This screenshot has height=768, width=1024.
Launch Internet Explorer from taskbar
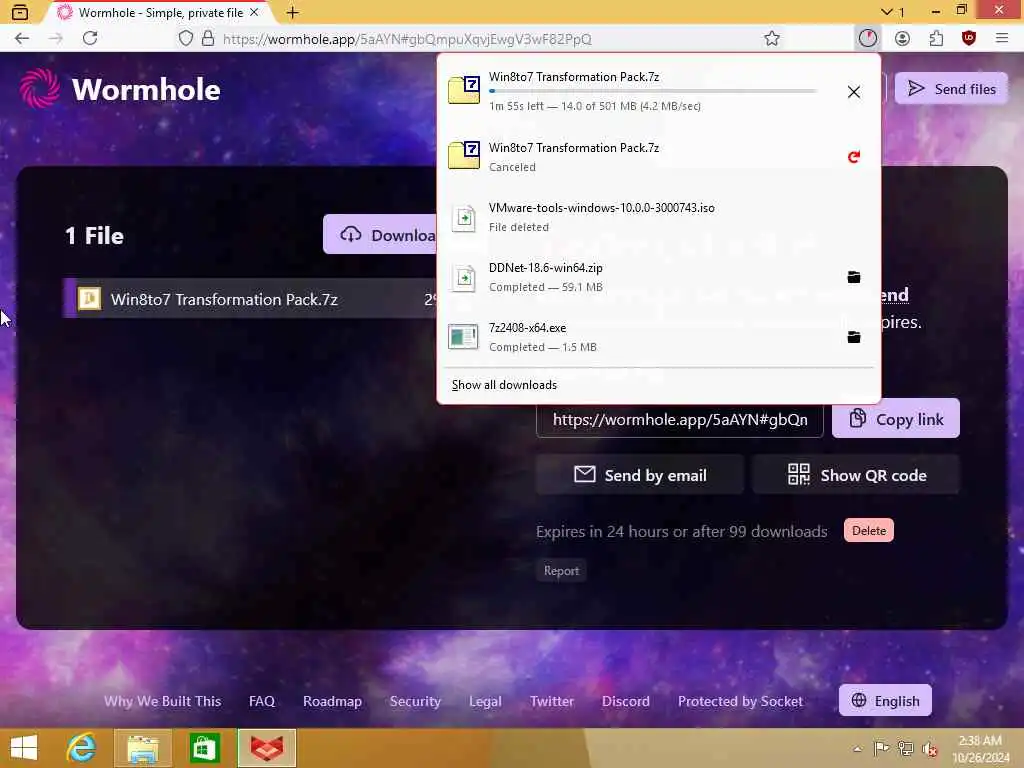(81, 748)
